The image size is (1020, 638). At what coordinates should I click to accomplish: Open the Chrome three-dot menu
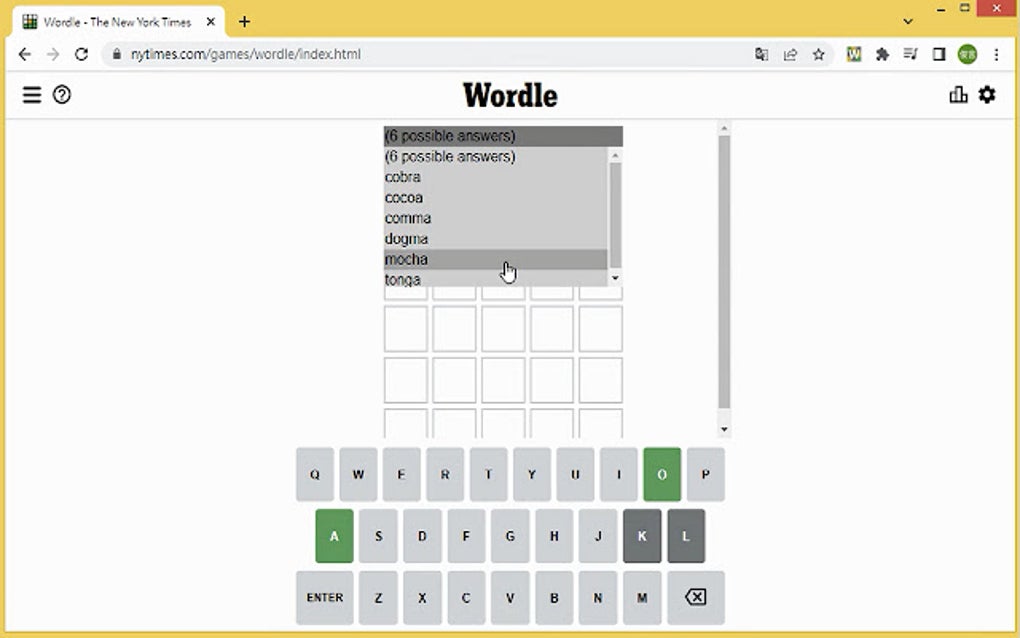(996, 55)
